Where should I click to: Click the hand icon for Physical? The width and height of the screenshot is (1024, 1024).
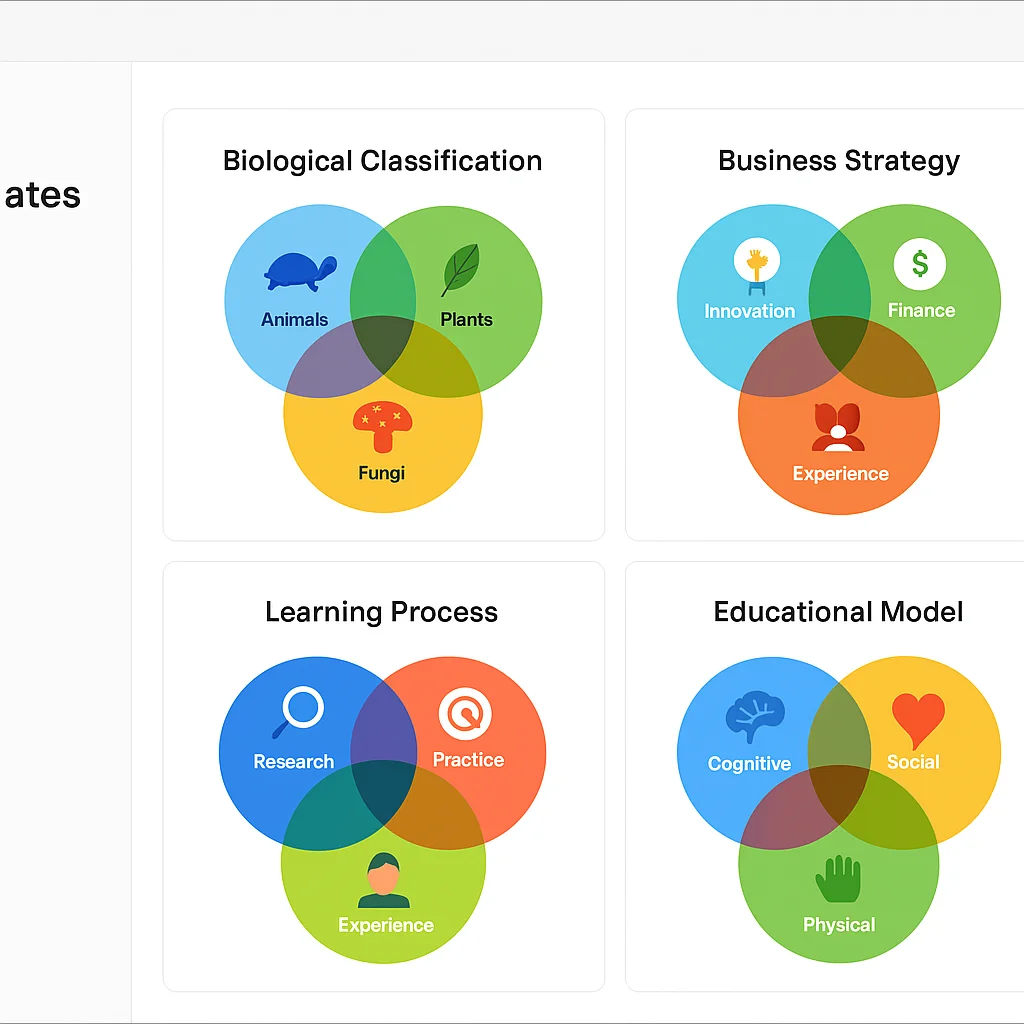tap(838, 876)
